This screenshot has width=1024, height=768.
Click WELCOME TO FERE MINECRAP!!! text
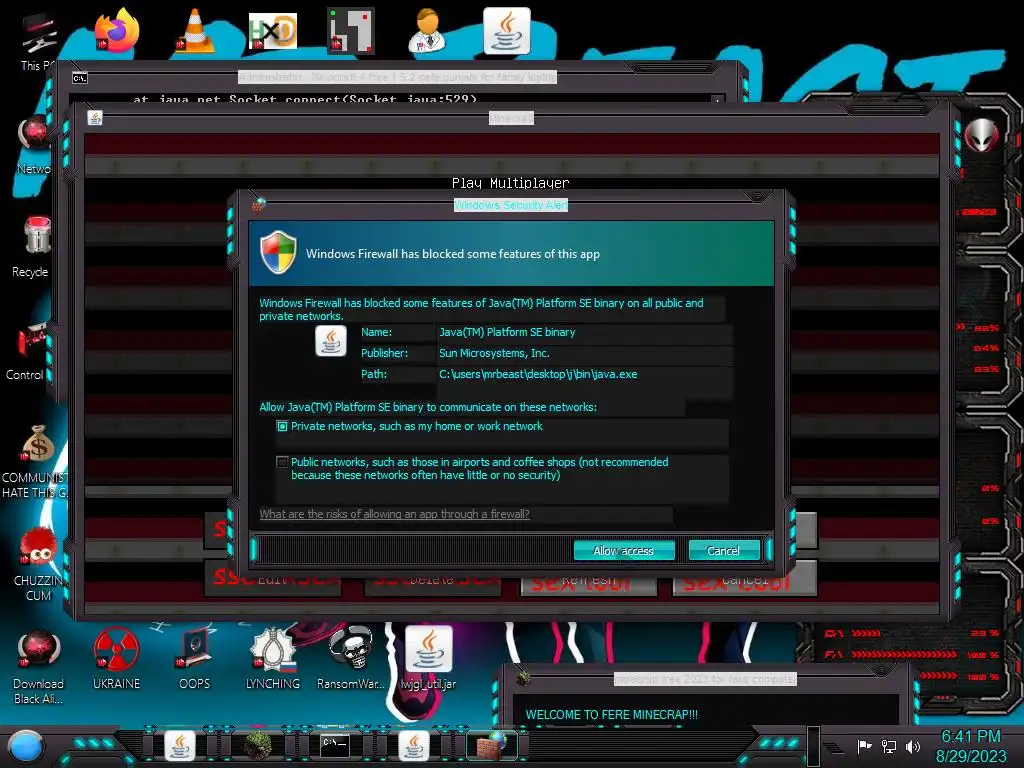pos(612,714)
